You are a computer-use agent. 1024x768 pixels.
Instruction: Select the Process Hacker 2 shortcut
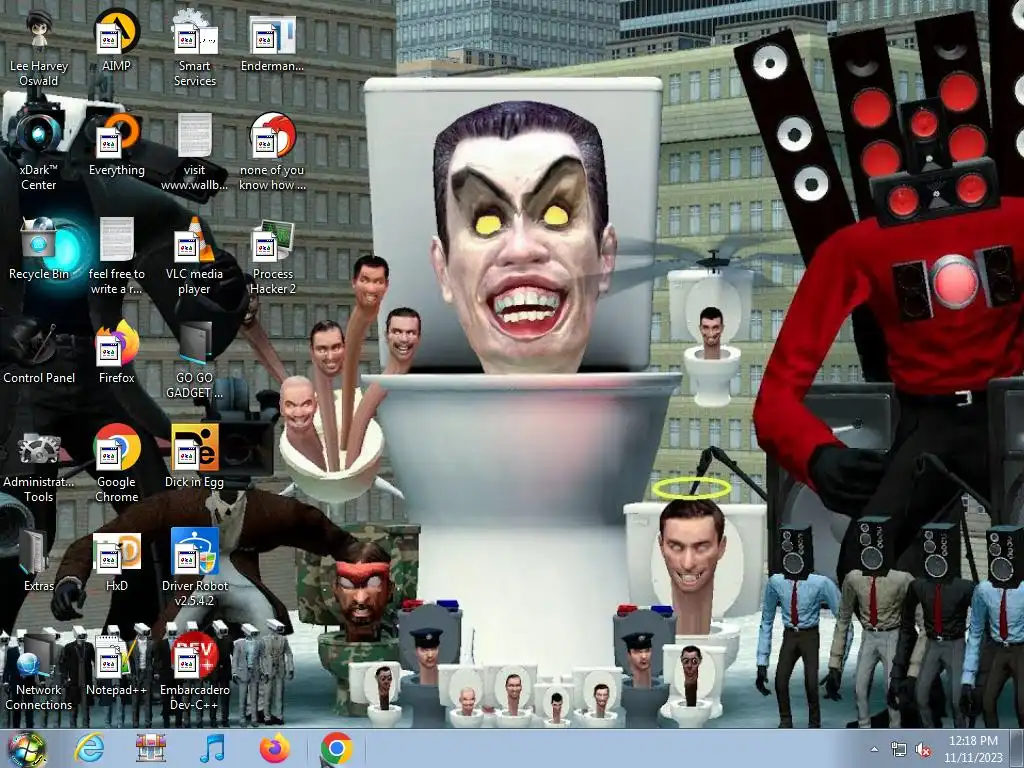(272, 255)
